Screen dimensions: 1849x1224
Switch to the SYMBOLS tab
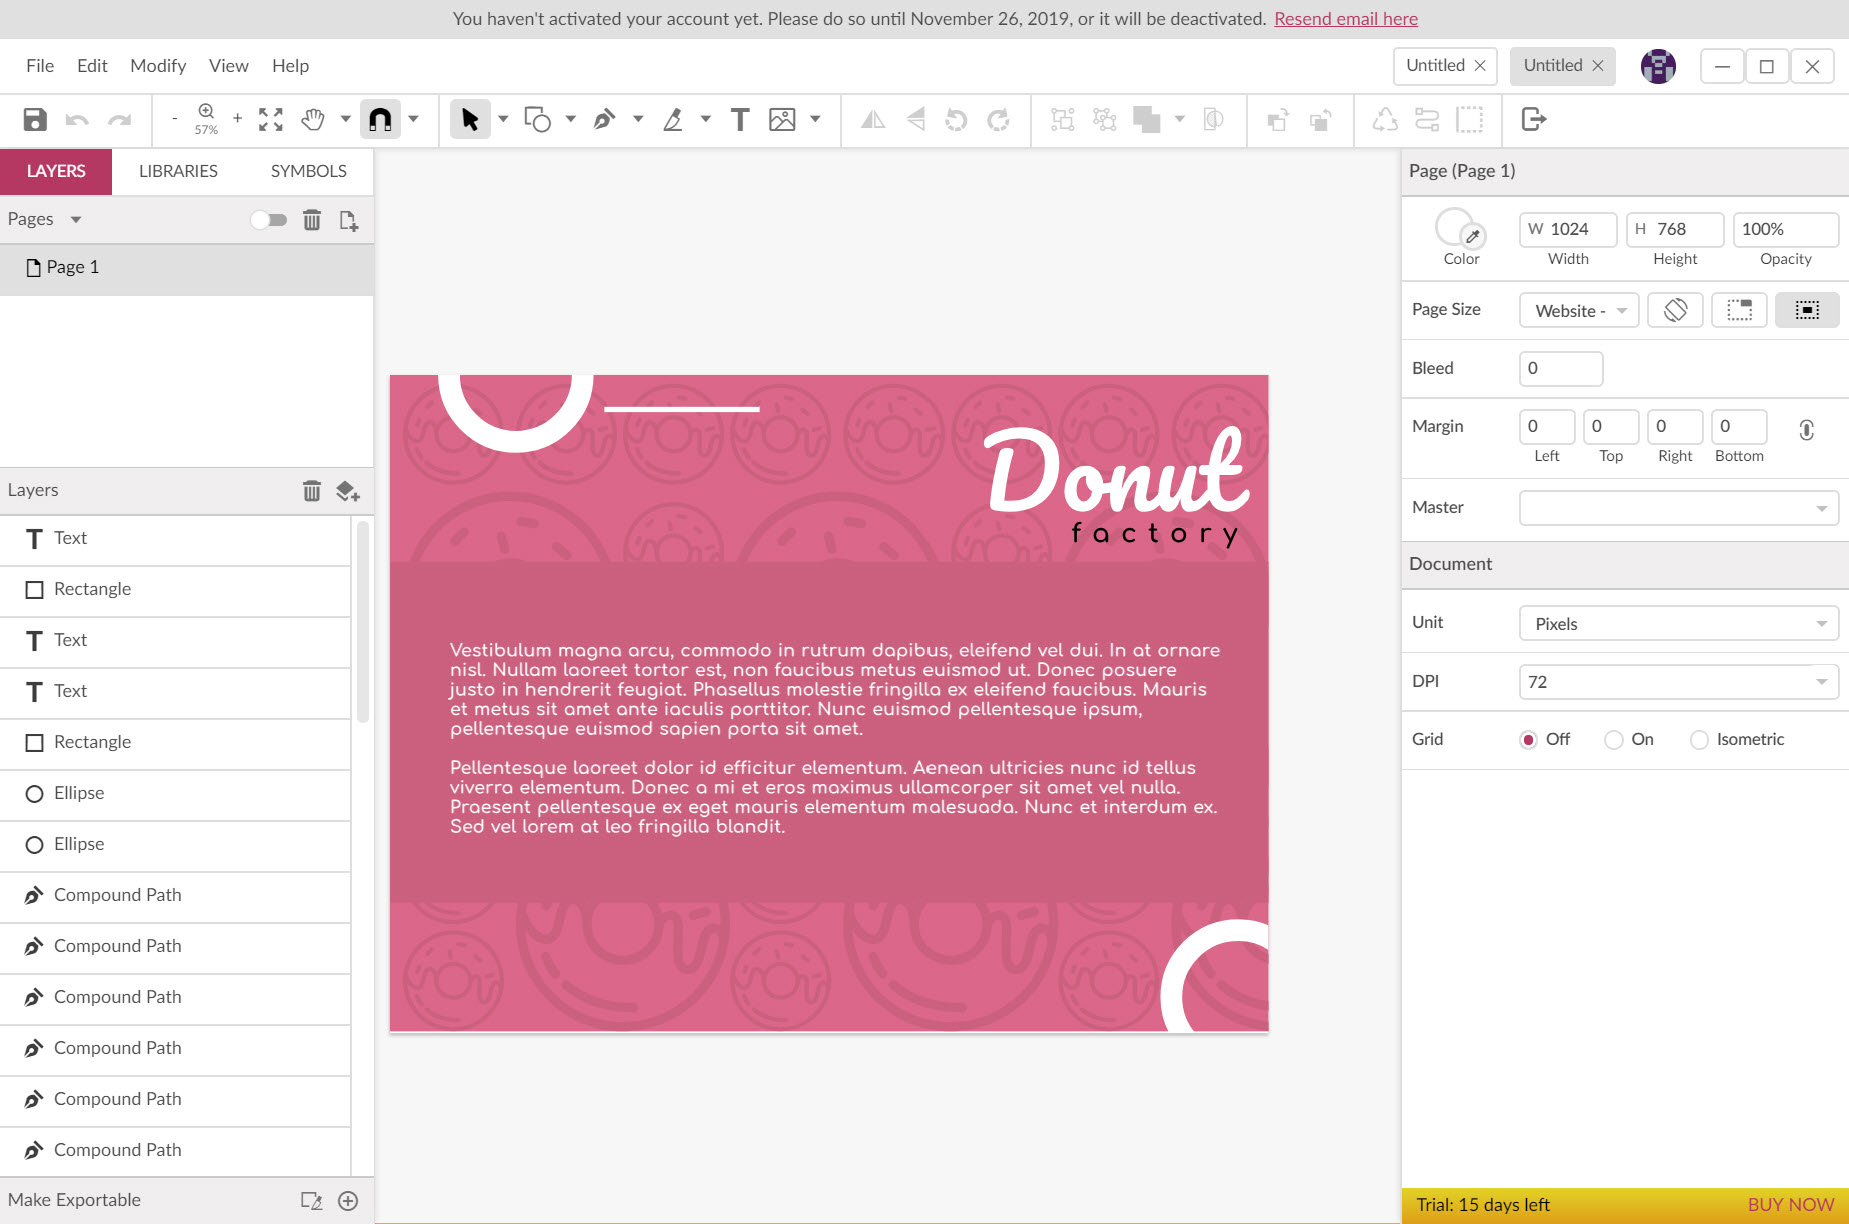(x=308, y=171)
